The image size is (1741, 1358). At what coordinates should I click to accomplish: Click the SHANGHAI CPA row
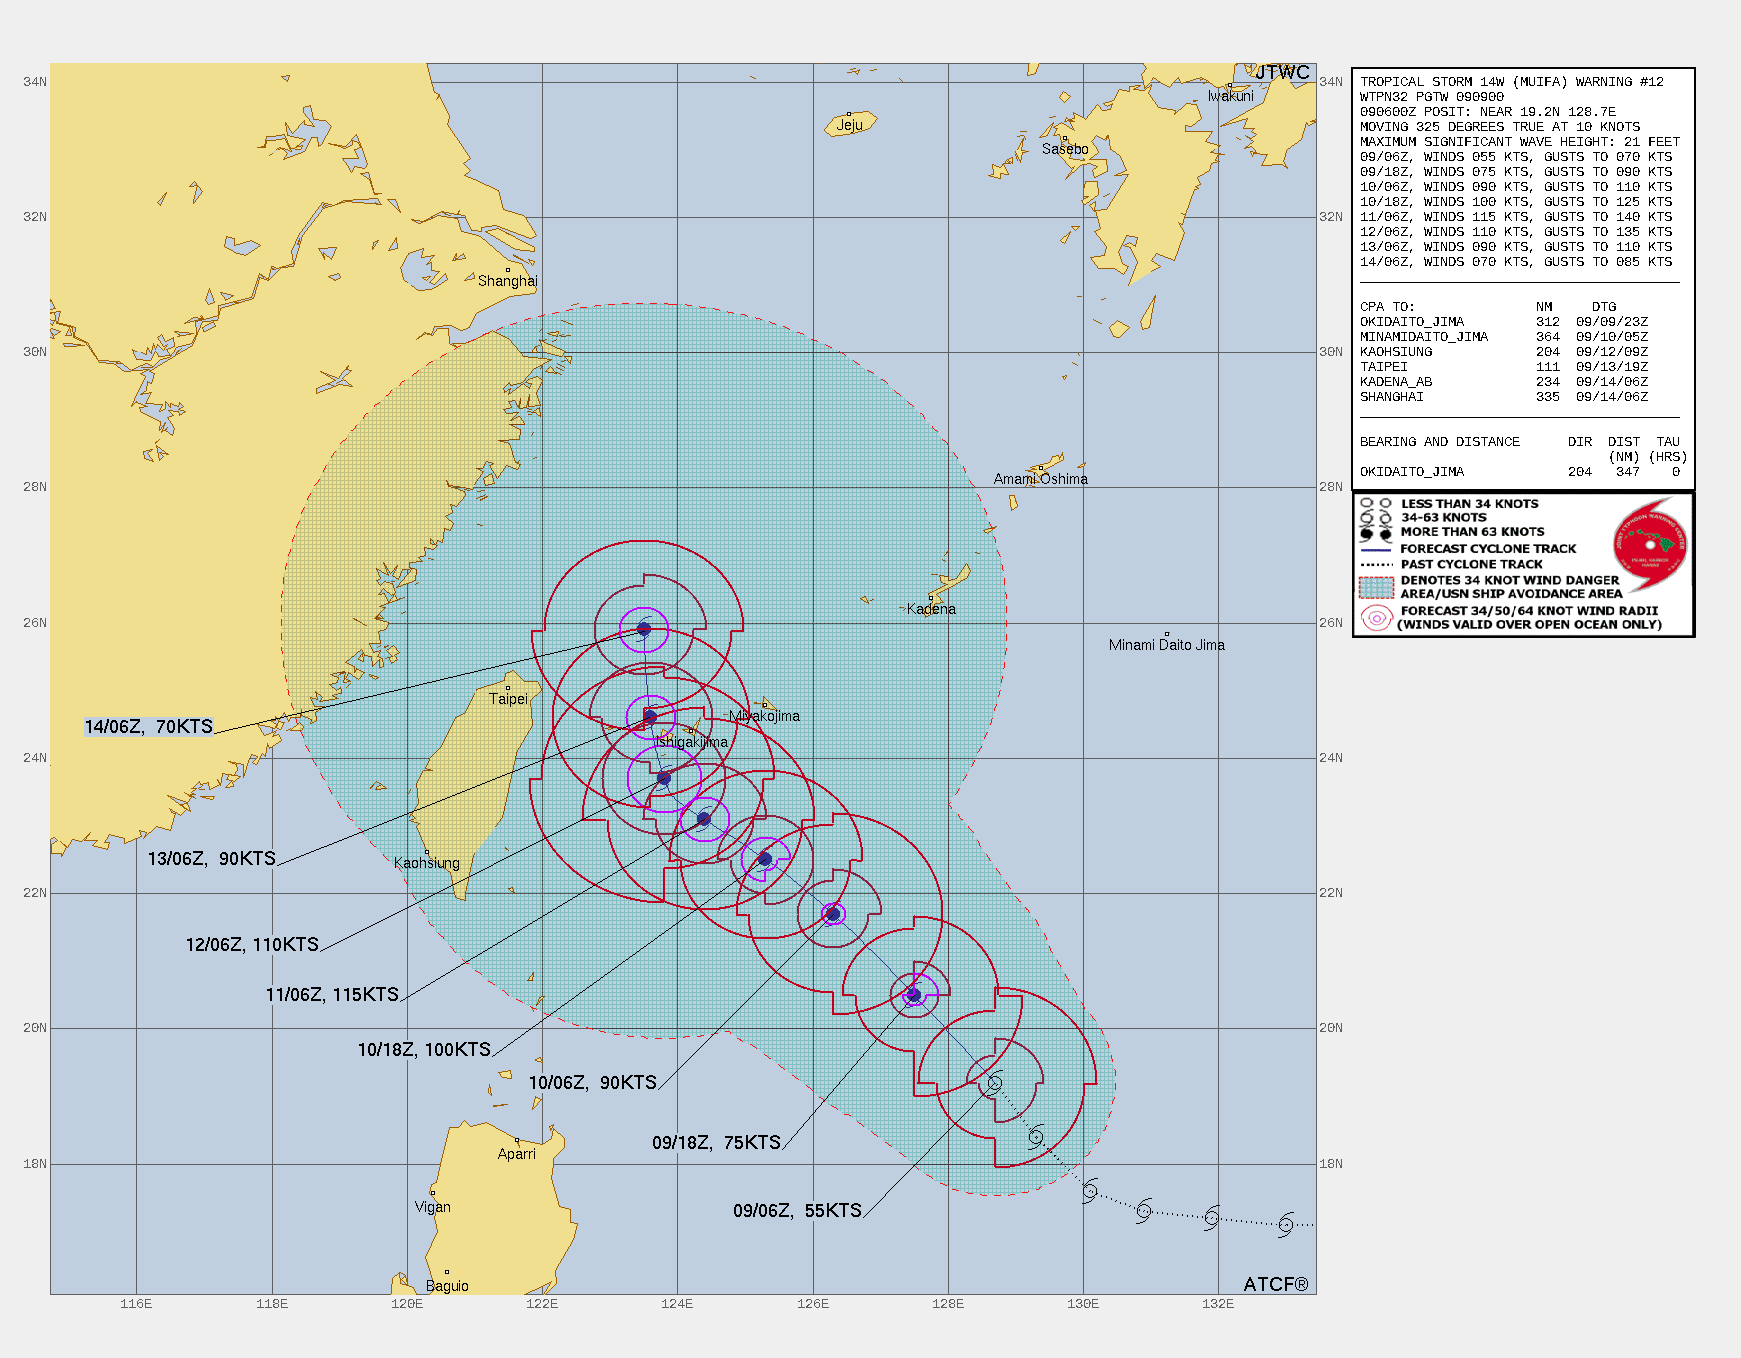click(x=1504, y=397)
